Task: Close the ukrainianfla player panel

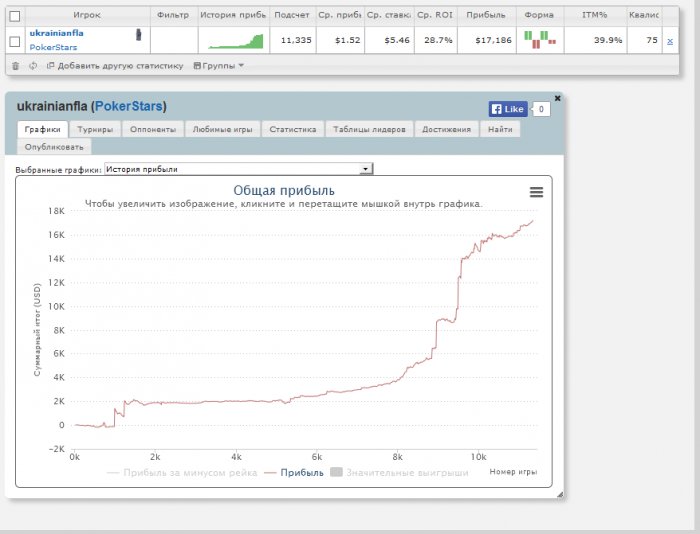Action: 557,98
